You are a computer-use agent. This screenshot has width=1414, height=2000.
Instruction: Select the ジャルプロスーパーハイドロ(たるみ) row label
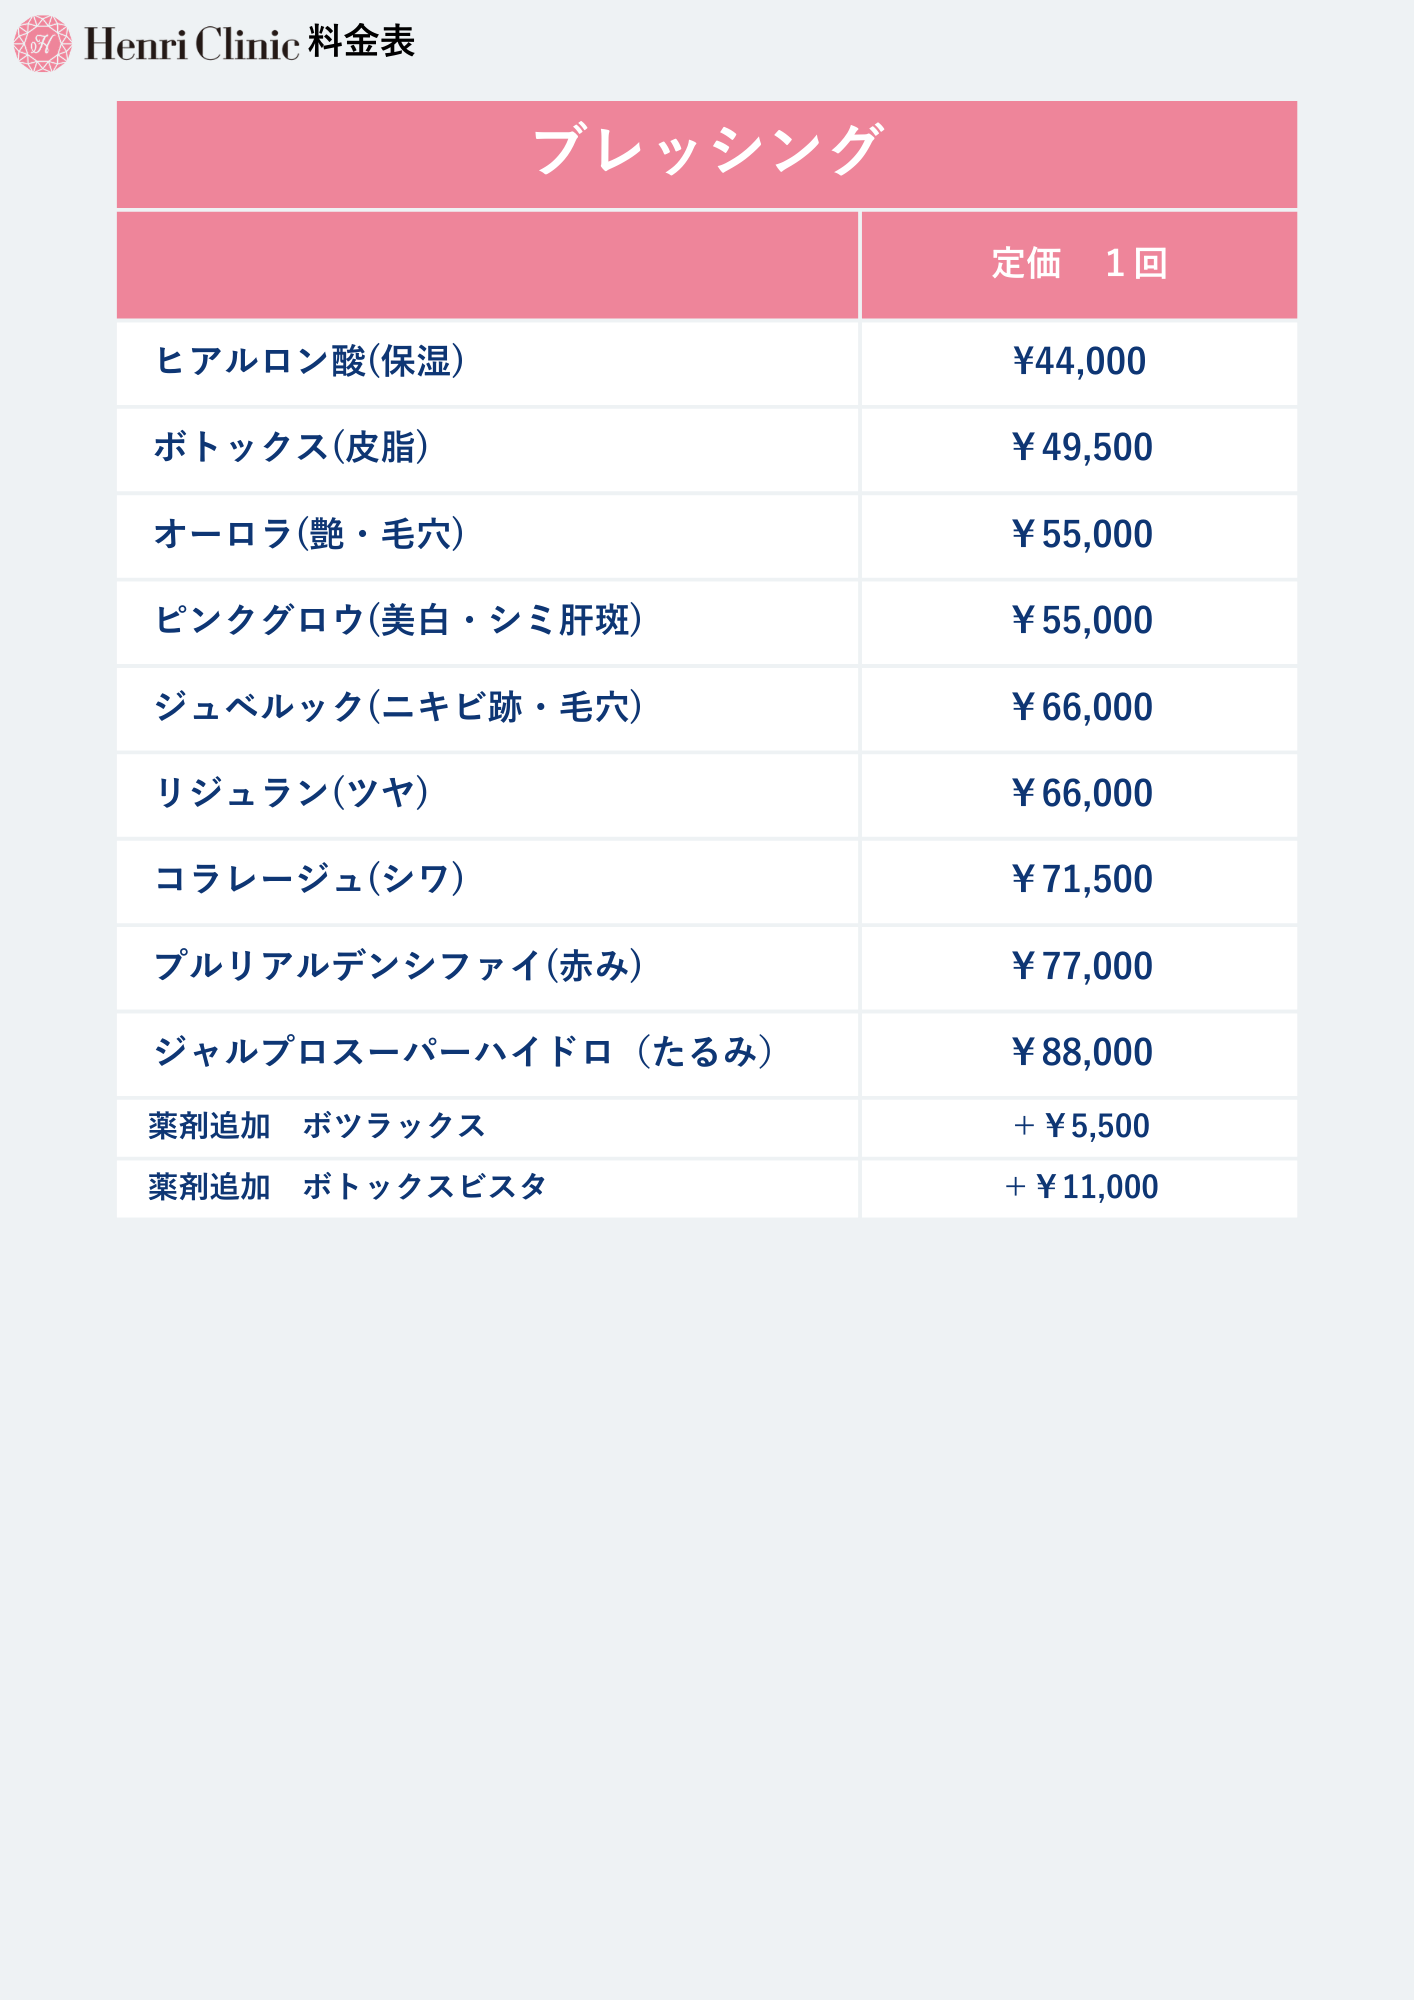point(464,1053)
